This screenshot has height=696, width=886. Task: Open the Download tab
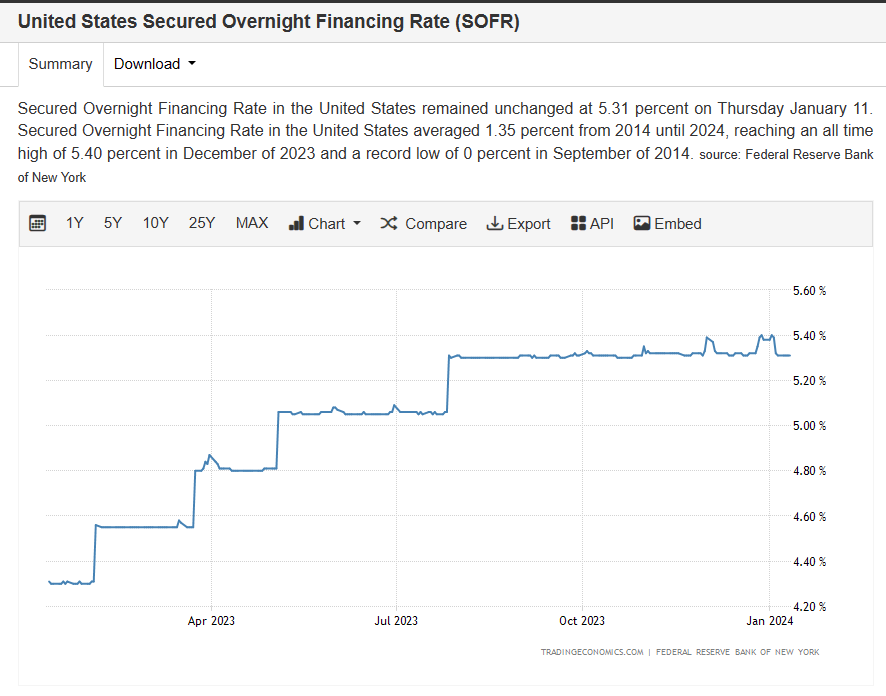(148, 63)
